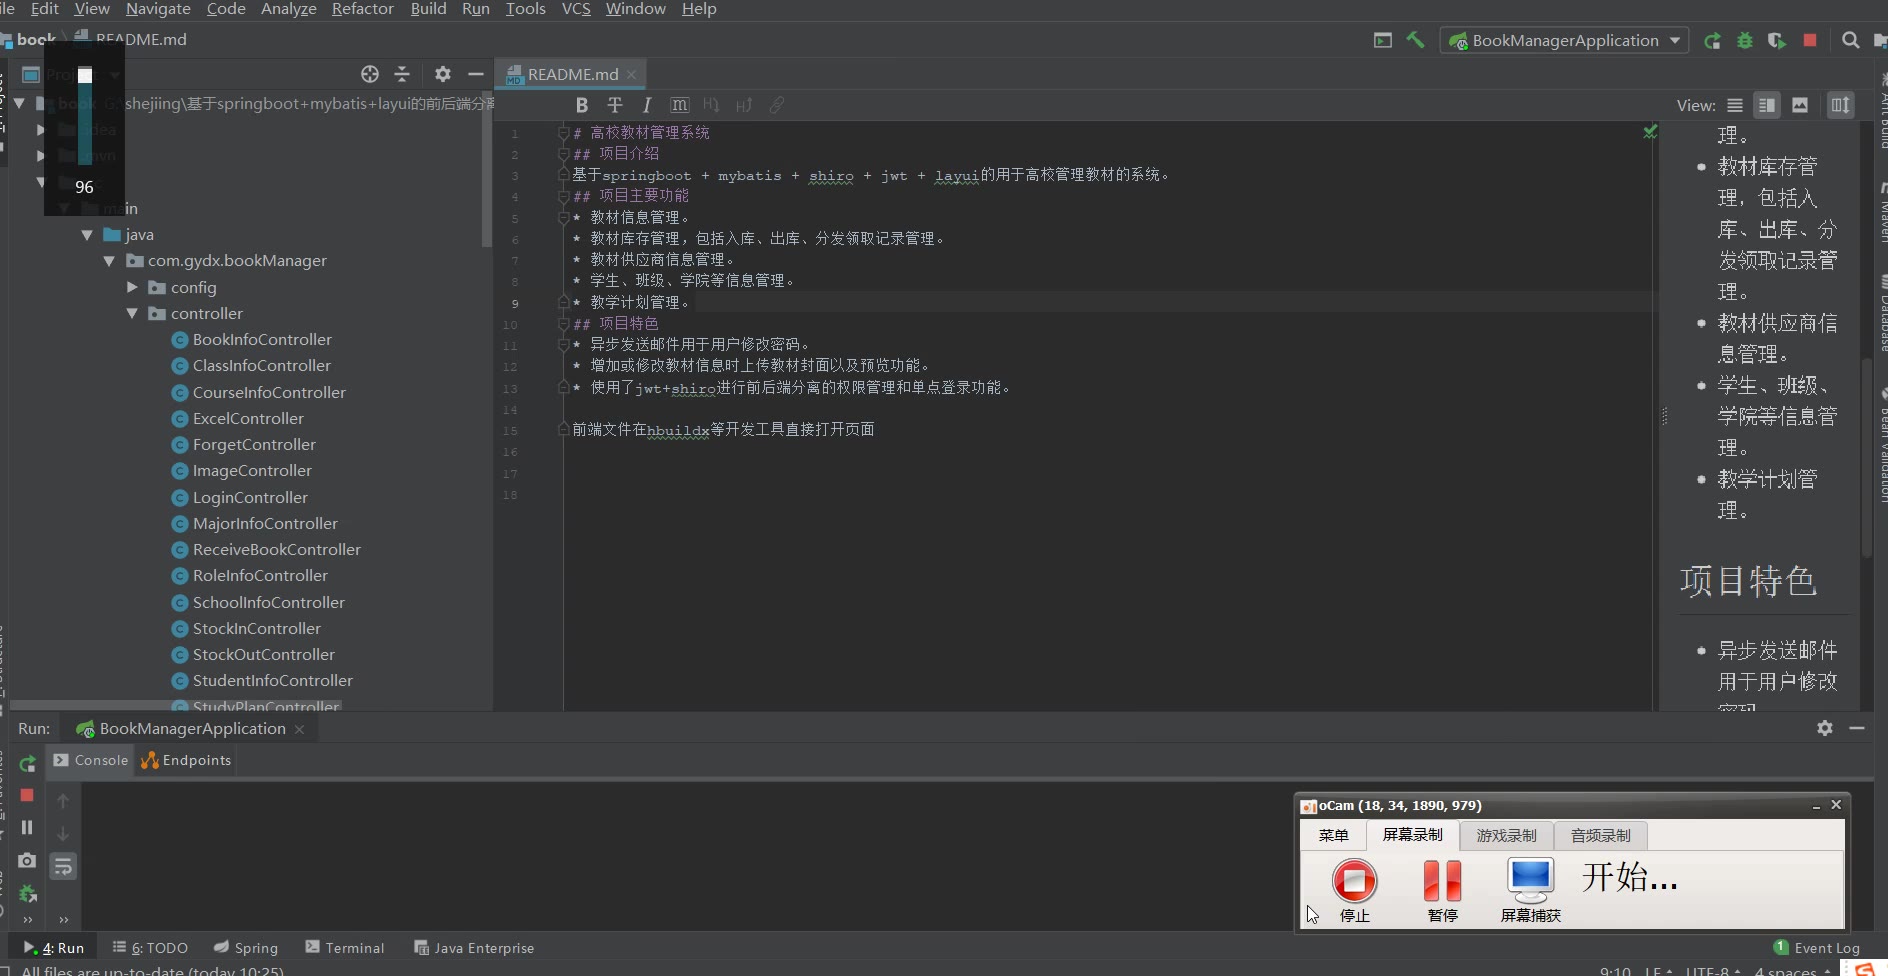Click the camera thread dump icon
1888x976 pixels.
(27, 861)
